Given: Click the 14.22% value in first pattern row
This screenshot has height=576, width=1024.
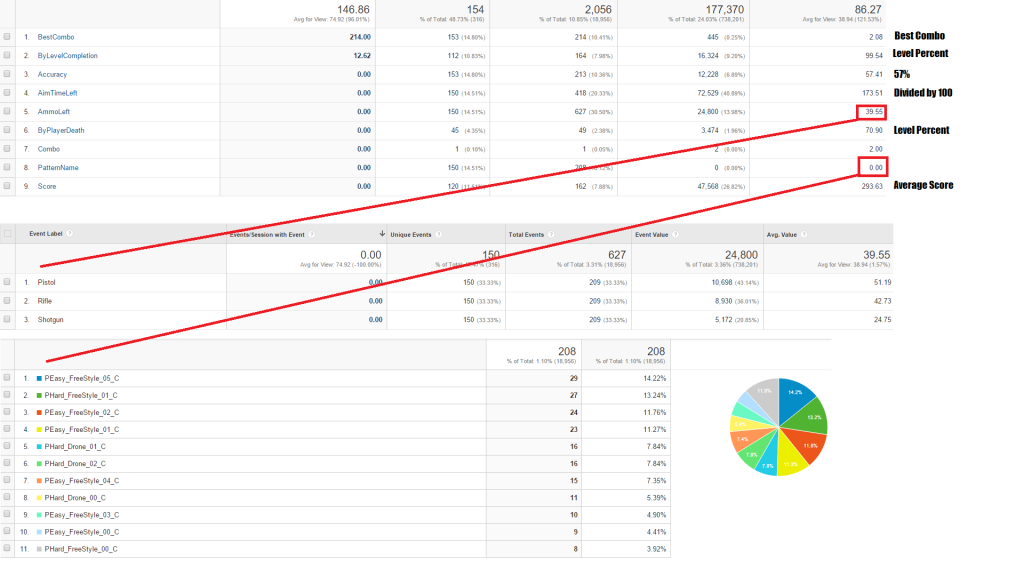Looking at the screenshot, I should tap(654, 378).
